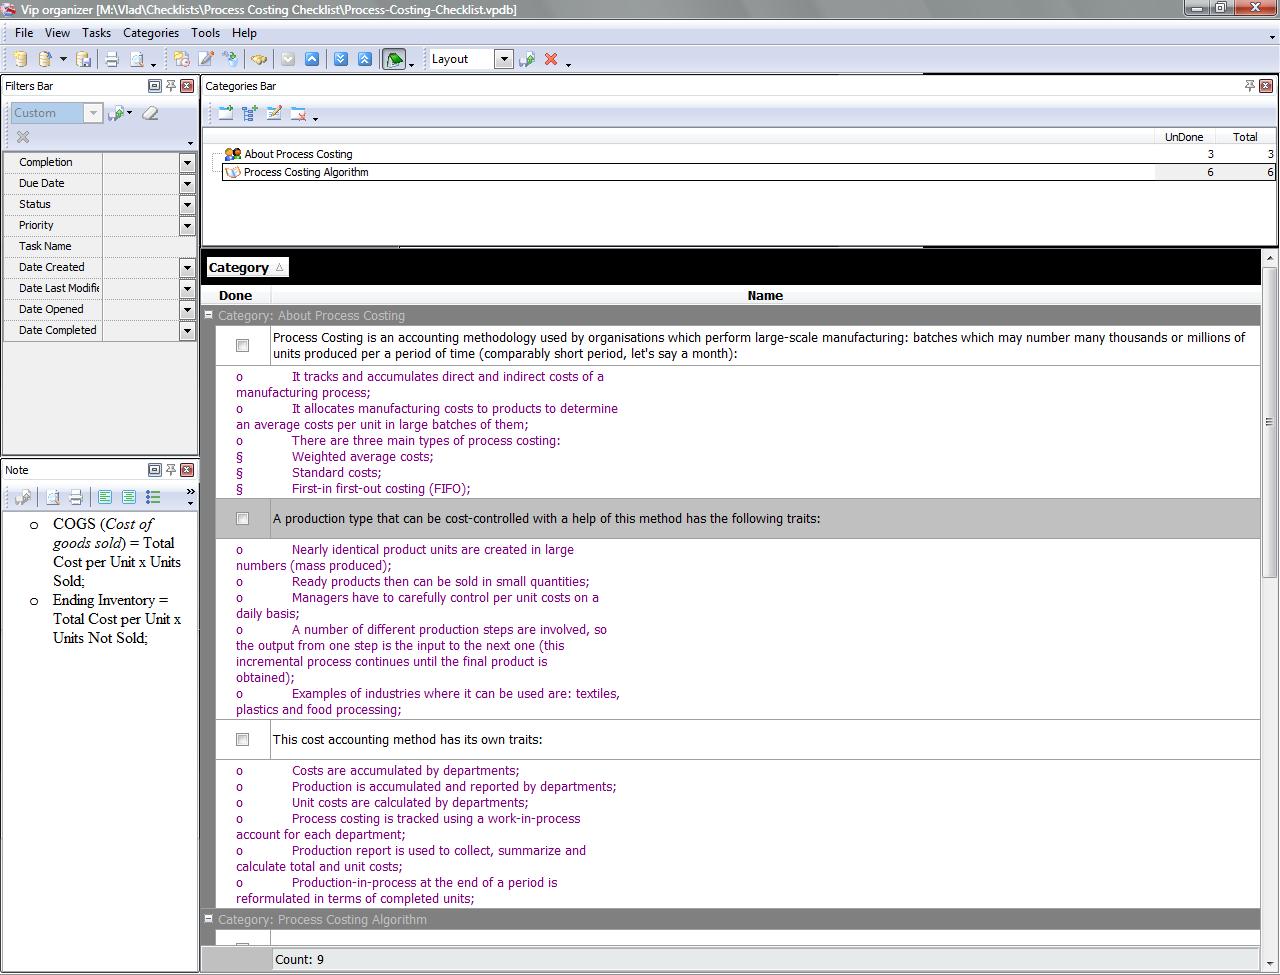Open the Layout combo box dropdown

pos(504,59)
